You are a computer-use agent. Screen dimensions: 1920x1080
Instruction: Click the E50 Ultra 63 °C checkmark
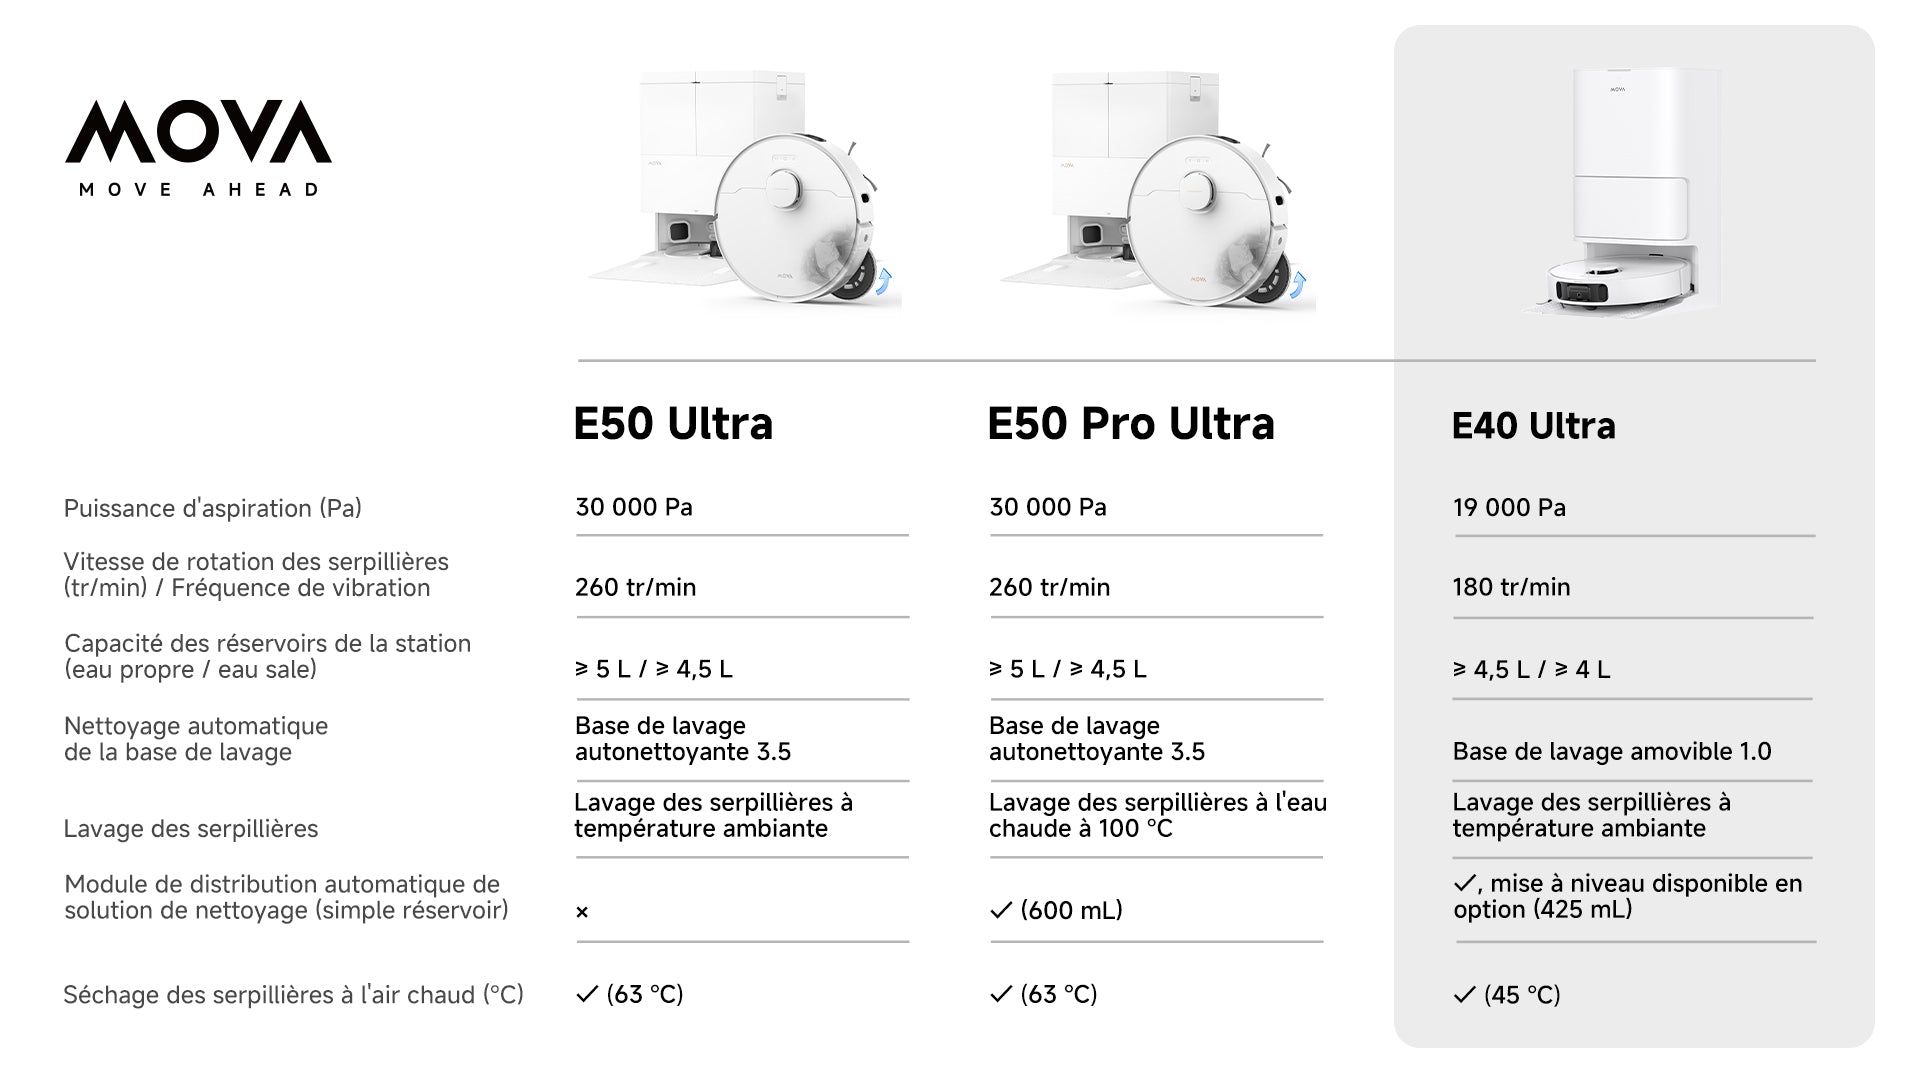(587, 994)
